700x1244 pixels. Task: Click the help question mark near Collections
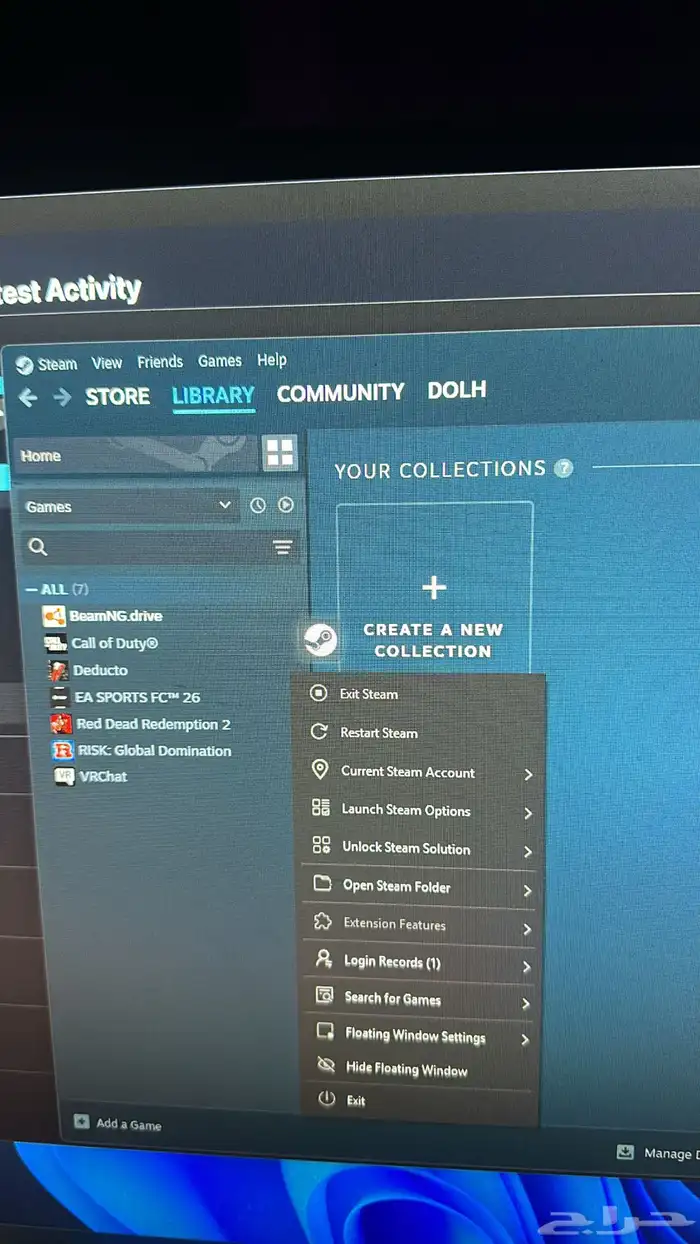(564, 468)
